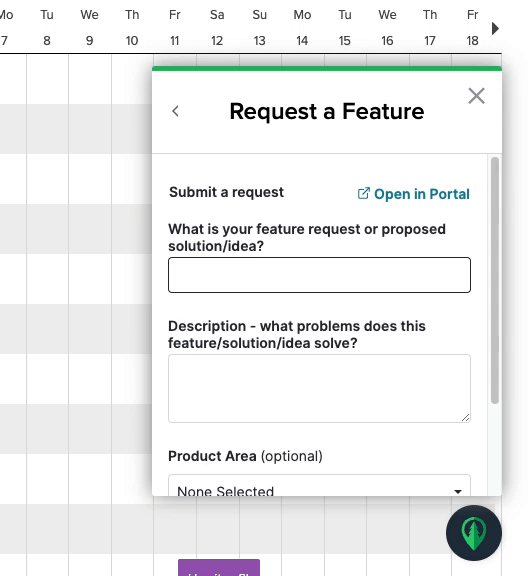This screenshot has height=576, width=532.
Task: Close the Request a Feature panel
Action: coord(477,96)
